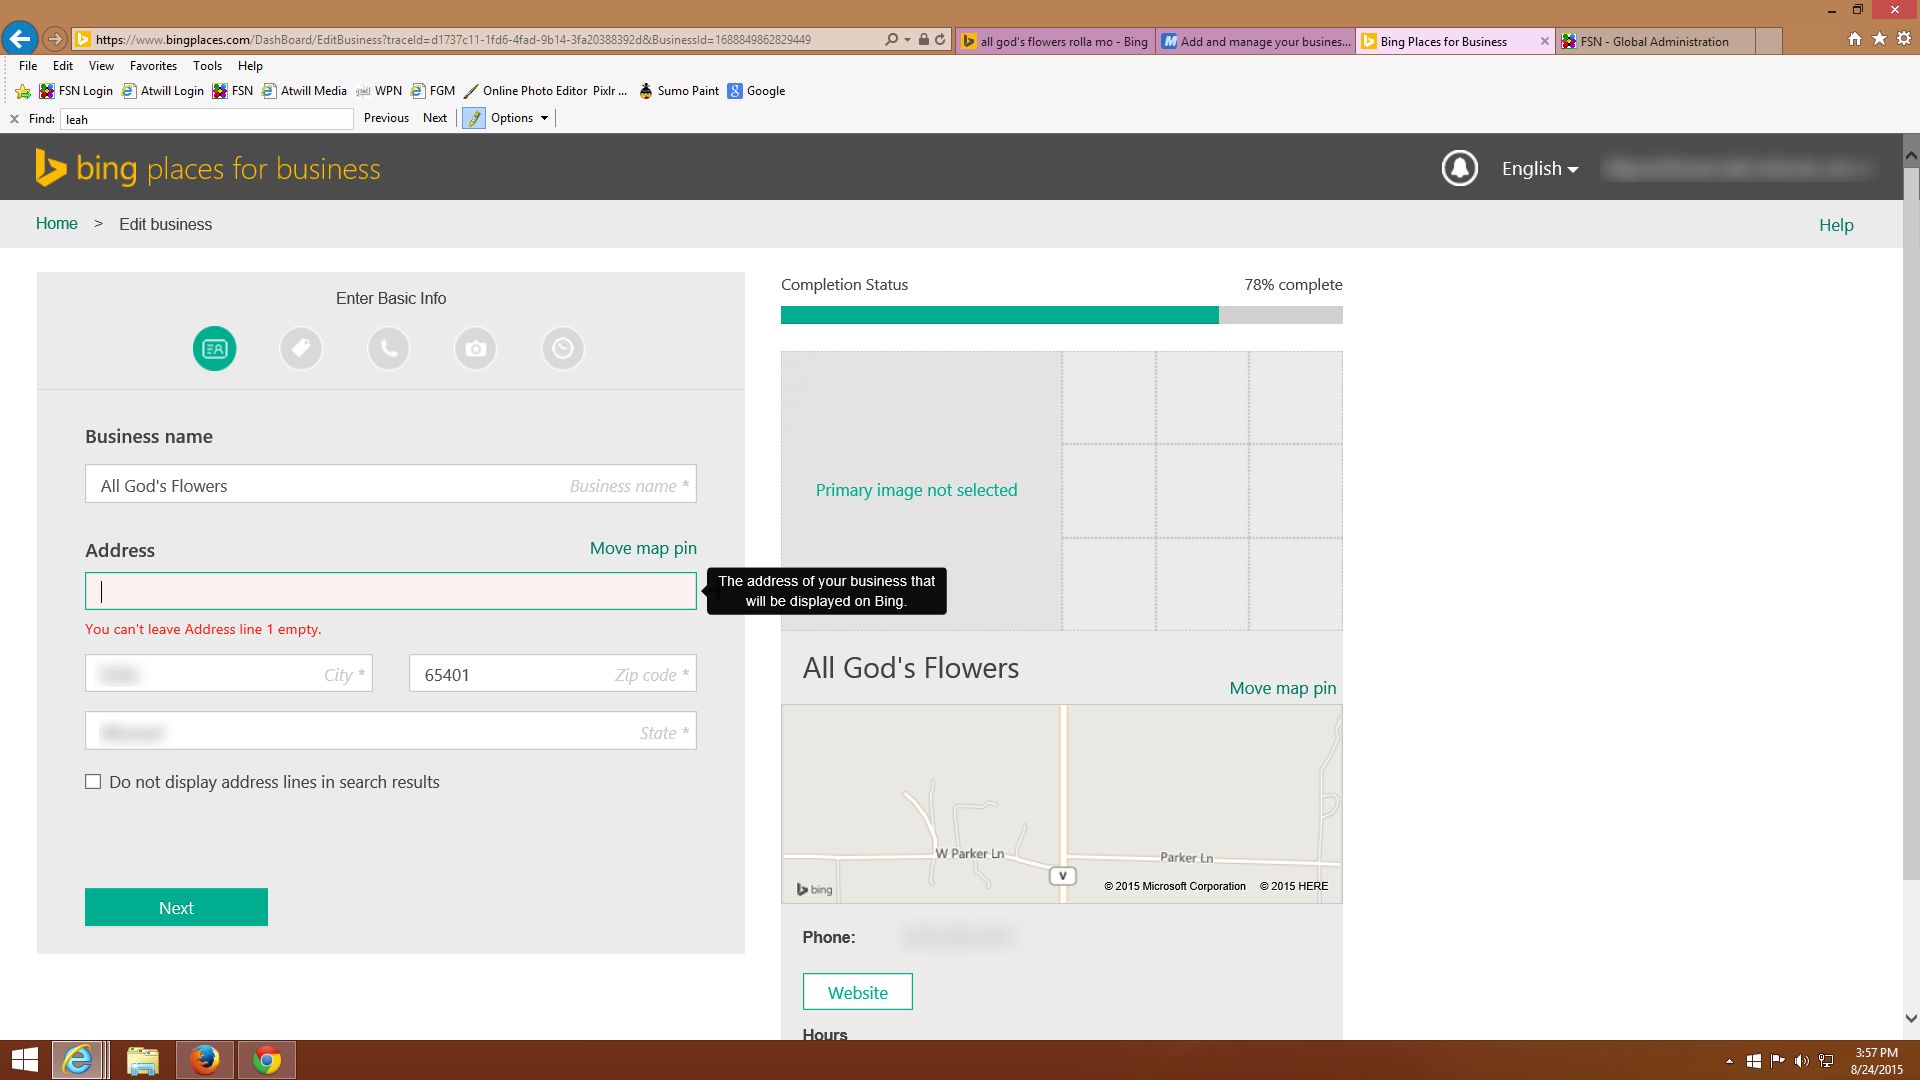Launch Firefox from the taskbar
Viewport: 1920px width, 1080px height.
point(205,1060)
